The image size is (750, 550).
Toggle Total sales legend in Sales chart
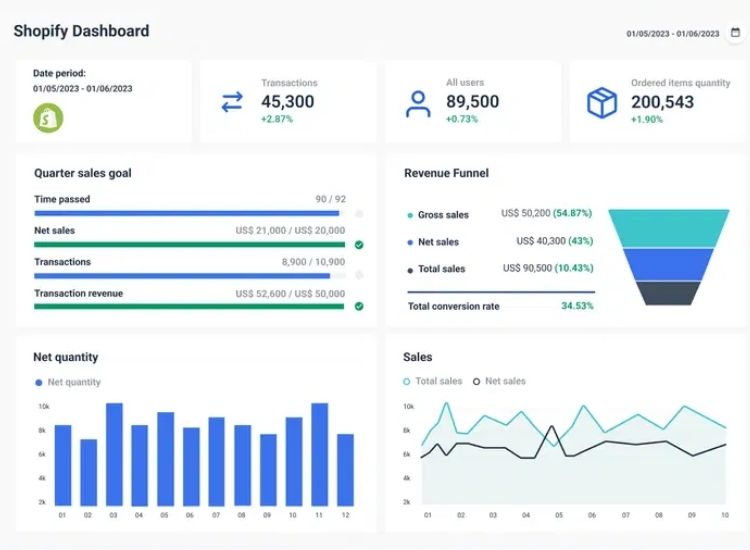tap(434, 381)
